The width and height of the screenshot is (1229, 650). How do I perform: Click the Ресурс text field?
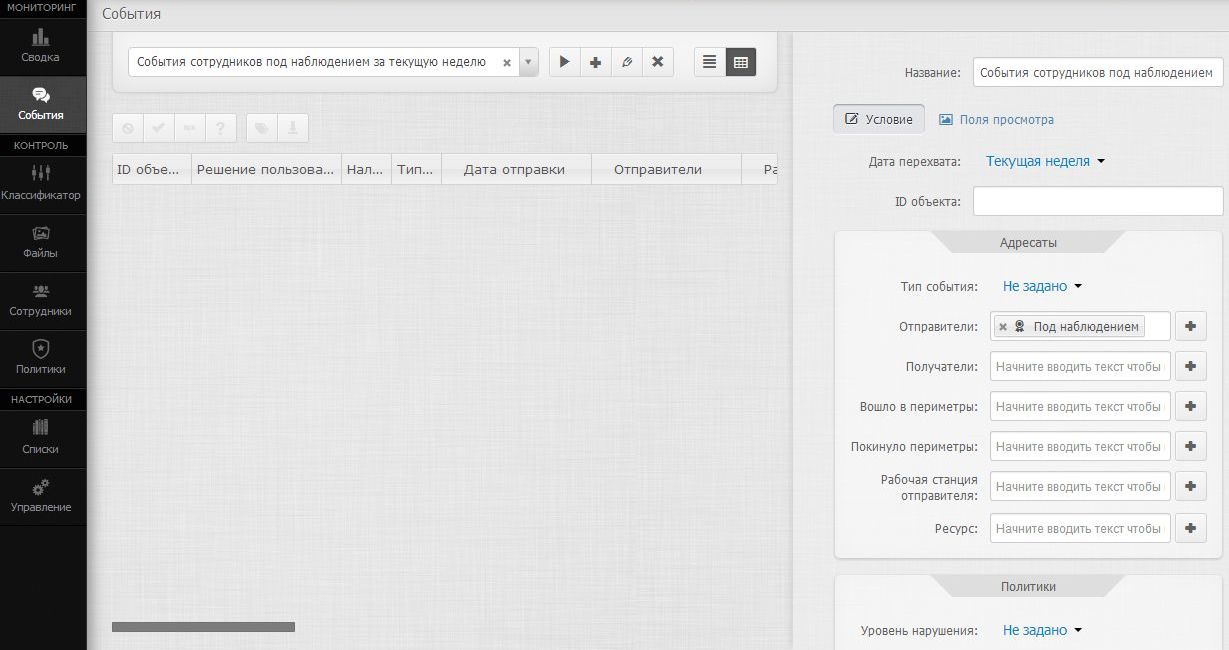click(1080, 528)
